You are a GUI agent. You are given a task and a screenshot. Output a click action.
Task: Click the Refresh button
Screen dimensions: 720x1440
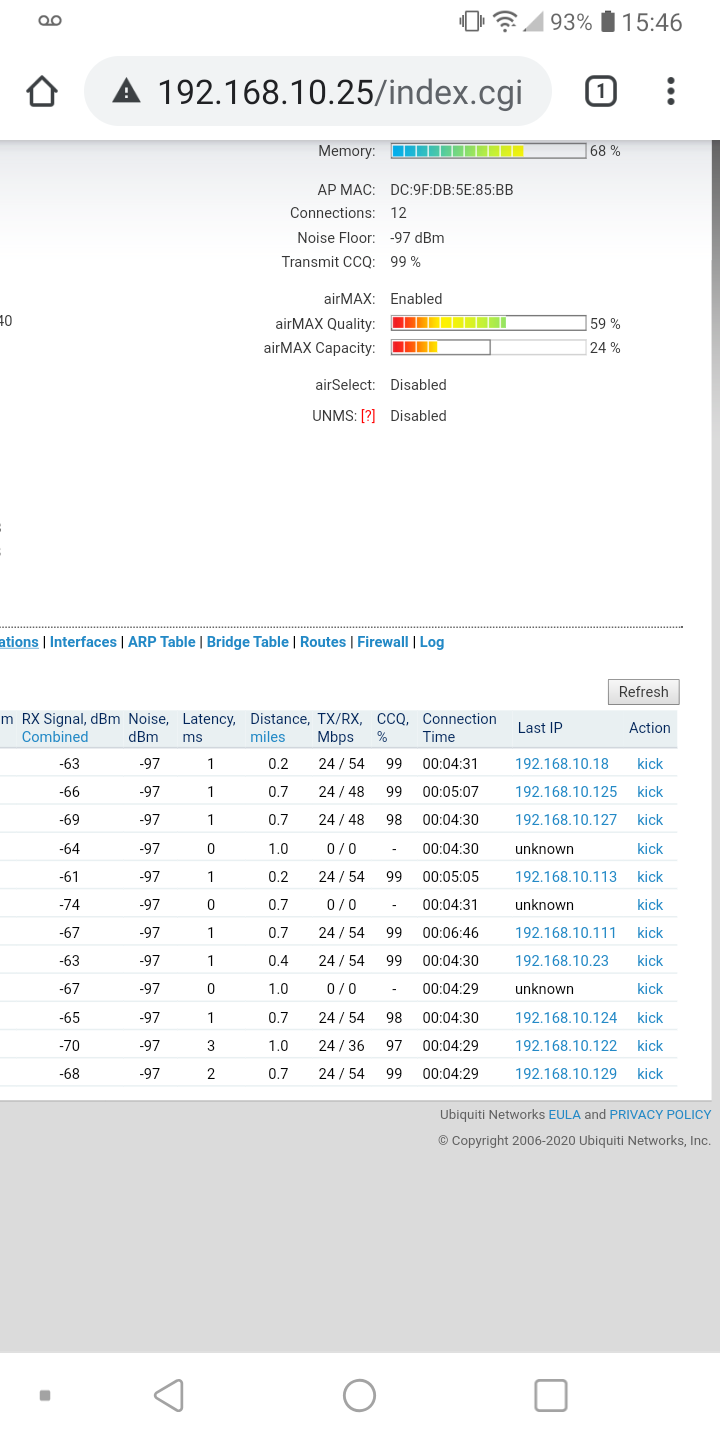(x=643, y=692)
